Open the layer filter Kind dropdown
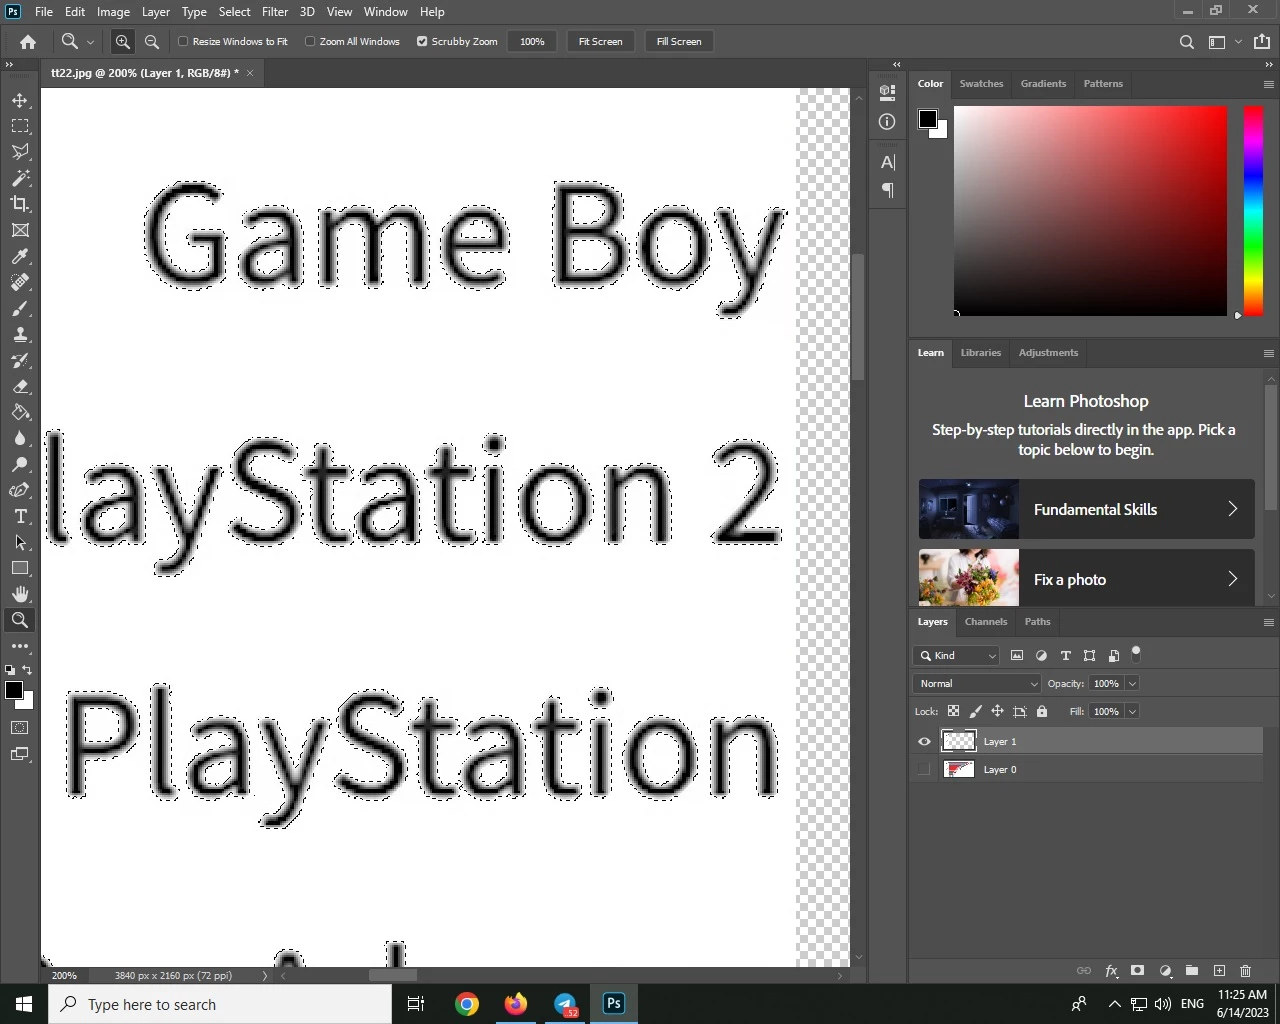The image size is (1280, 1024). coord(956,655)
